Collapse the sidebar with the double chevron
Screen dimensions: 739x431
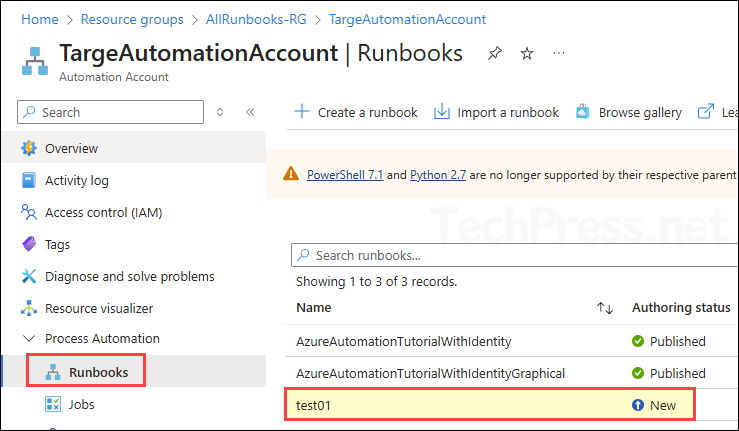(250, 112)
